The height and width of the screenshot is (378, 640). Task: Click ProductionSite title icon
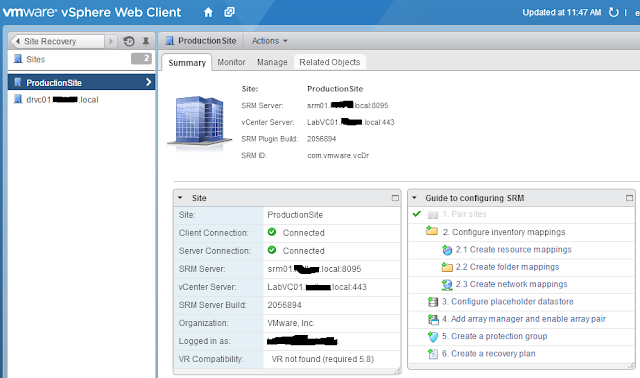(170, 41)
